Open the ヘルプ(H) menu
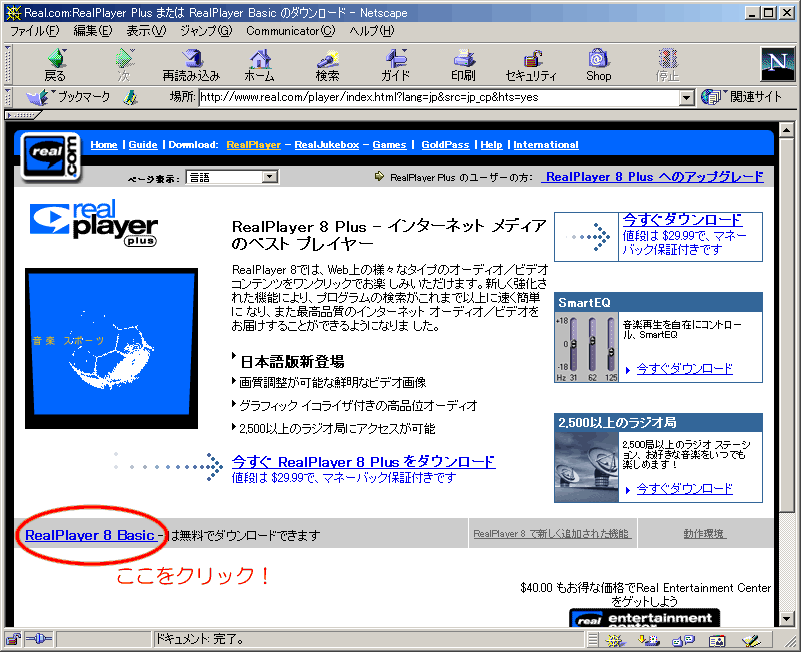This screenshot has width=801, height=652. (372, 31)
